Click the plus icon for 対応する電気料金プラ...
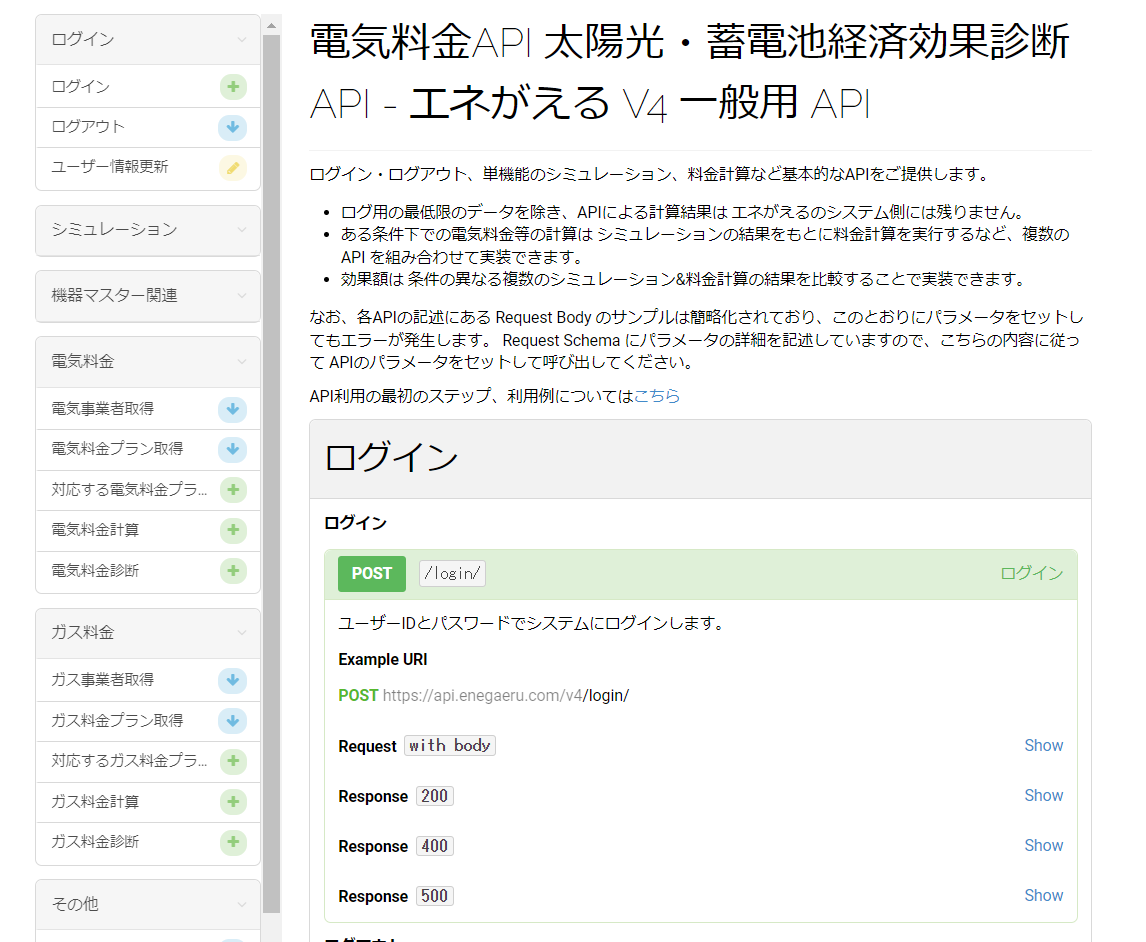This screenshot has width=1146, height=942. 233,490
